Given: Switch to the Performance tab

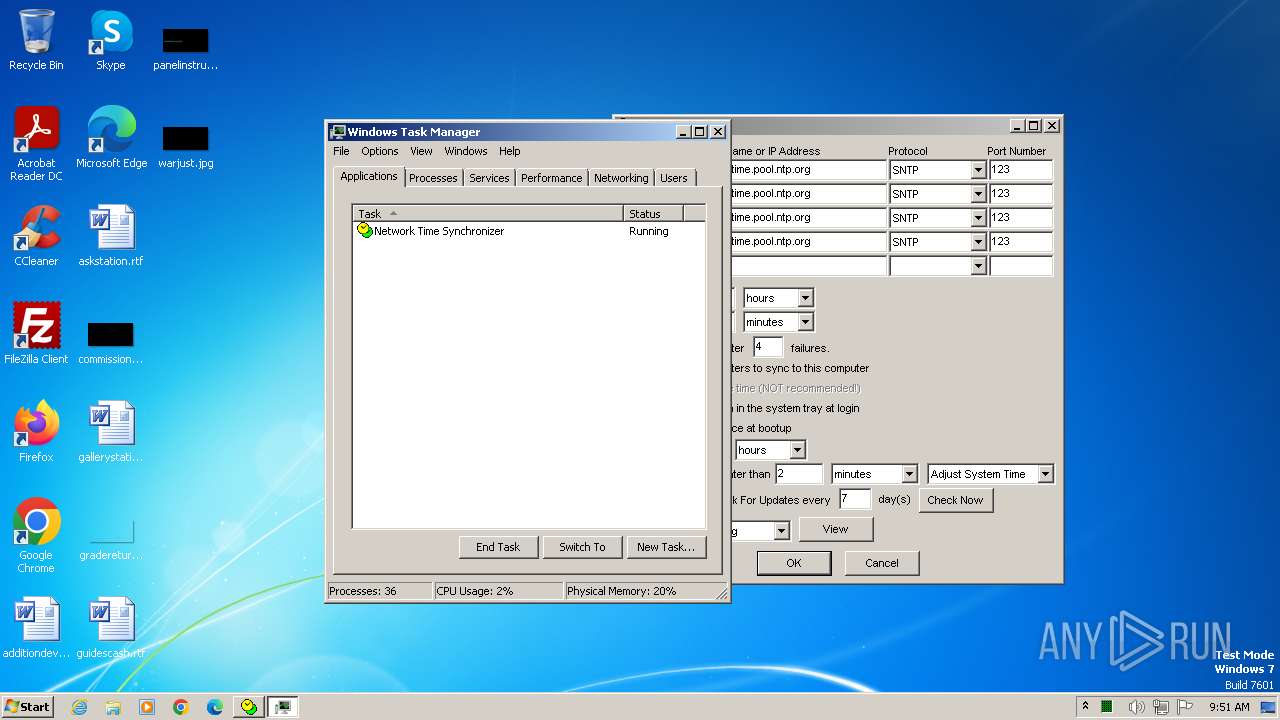Looking at the screenshot, I should pyautogui.click(x=551, y=178).
